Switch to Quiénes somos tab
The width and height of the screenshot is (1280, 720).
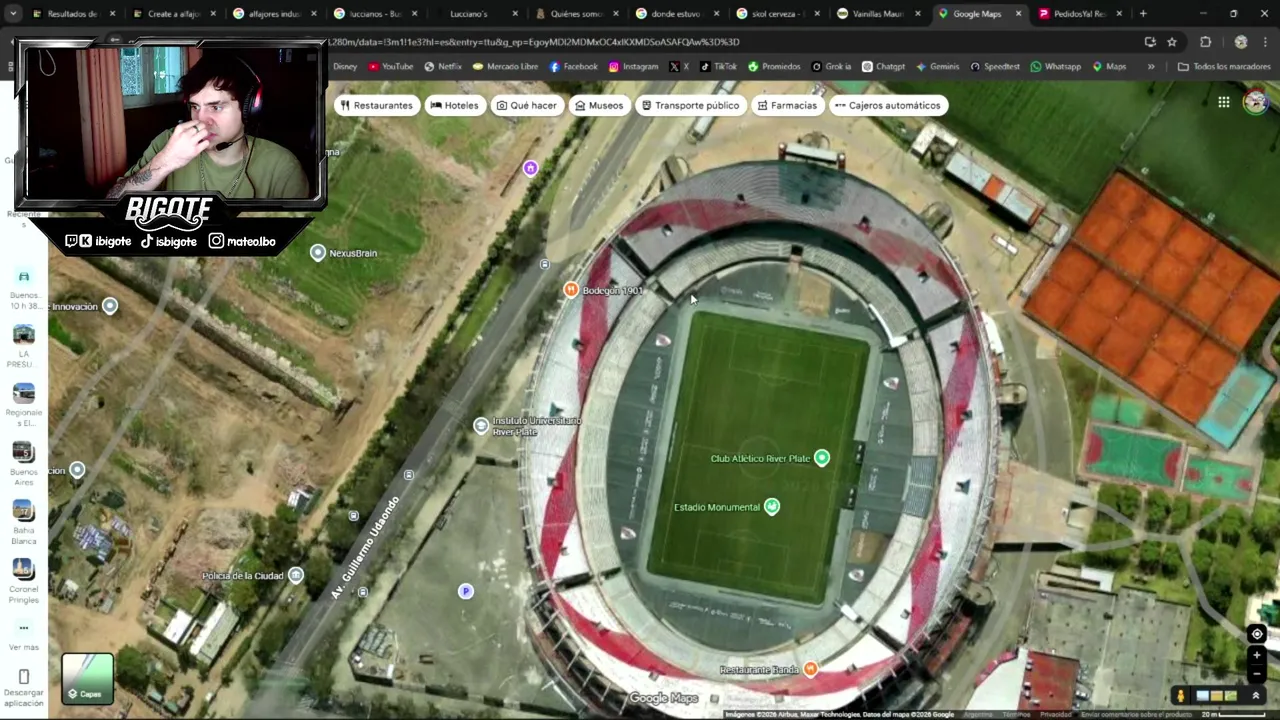pyautogui.click(x=575, y=14)
